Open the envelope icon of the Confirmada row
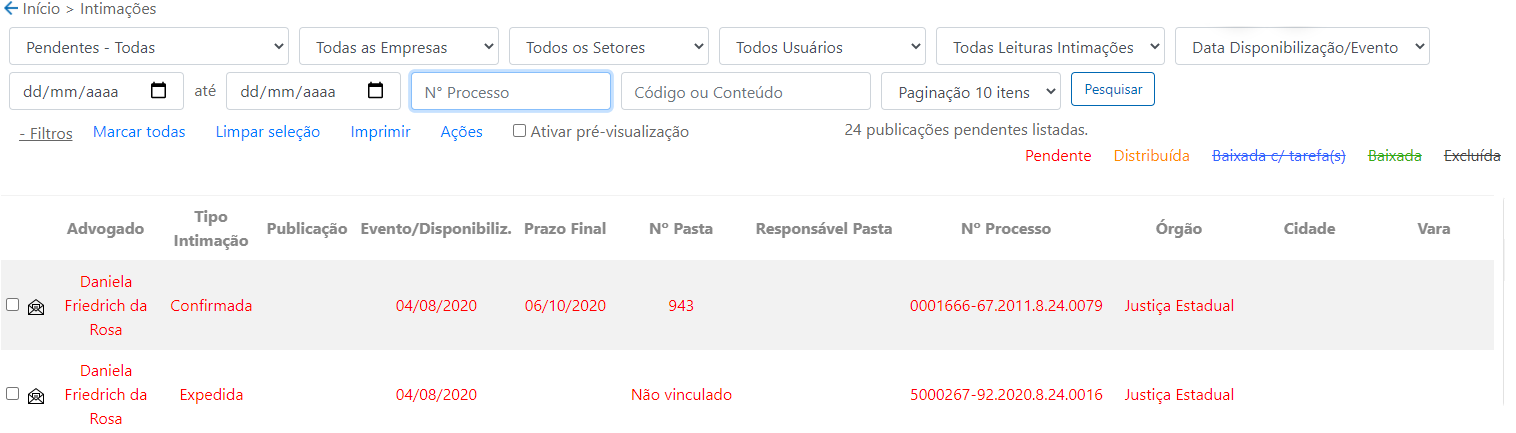Screen dimensions: 1516x433 click(36, 307)
